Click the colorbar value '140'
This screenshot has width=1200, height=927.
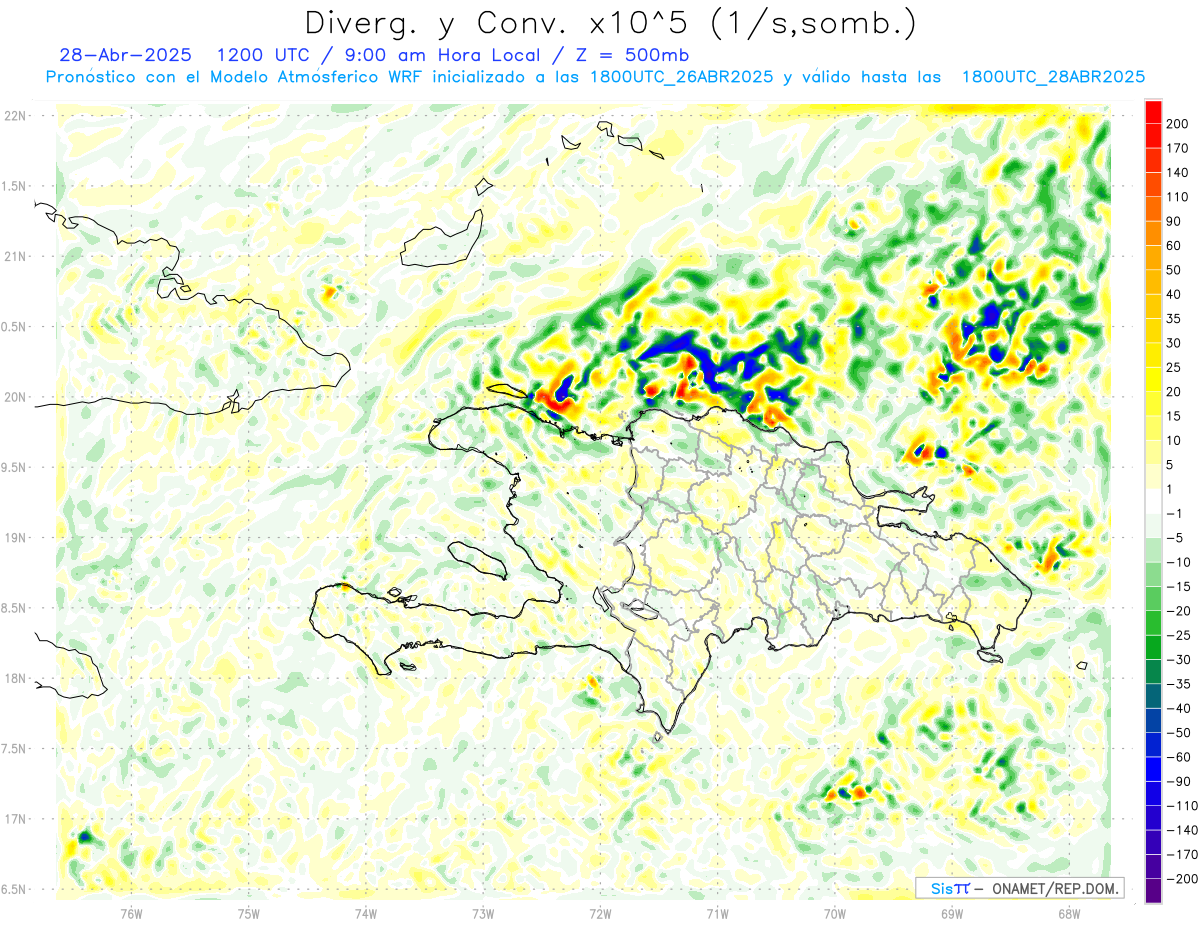(1179, 173)
